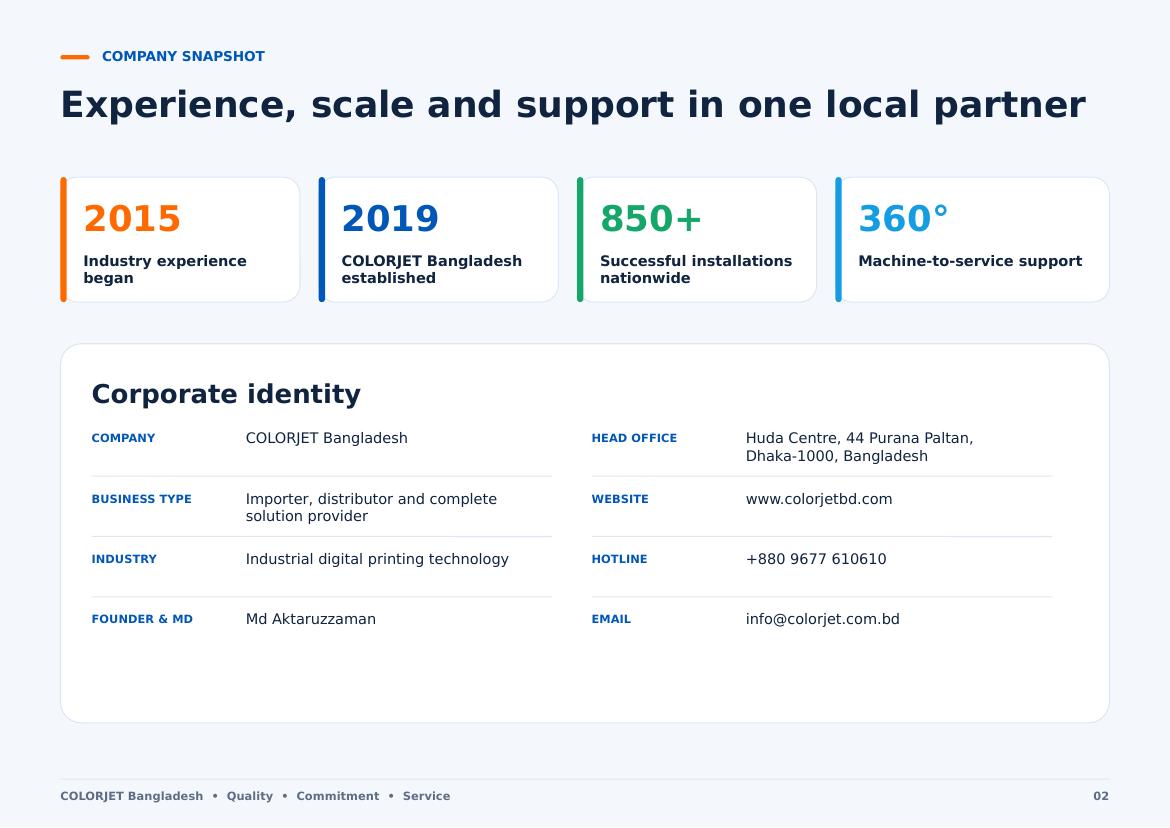
Task: Select 'COLORJET Bangladesh established' caption
Action: 431,269
